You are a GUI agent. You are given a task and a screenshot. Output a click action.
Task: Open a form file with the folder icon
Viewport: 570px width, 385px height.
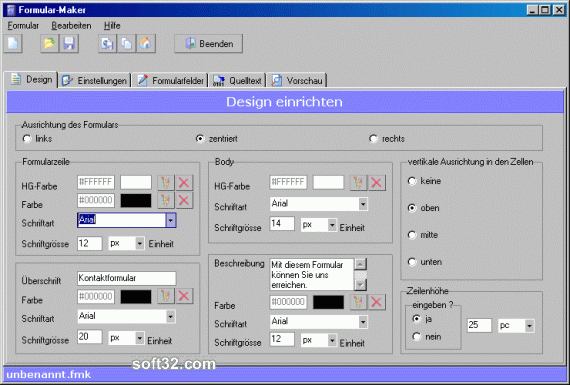pos(49,44)
